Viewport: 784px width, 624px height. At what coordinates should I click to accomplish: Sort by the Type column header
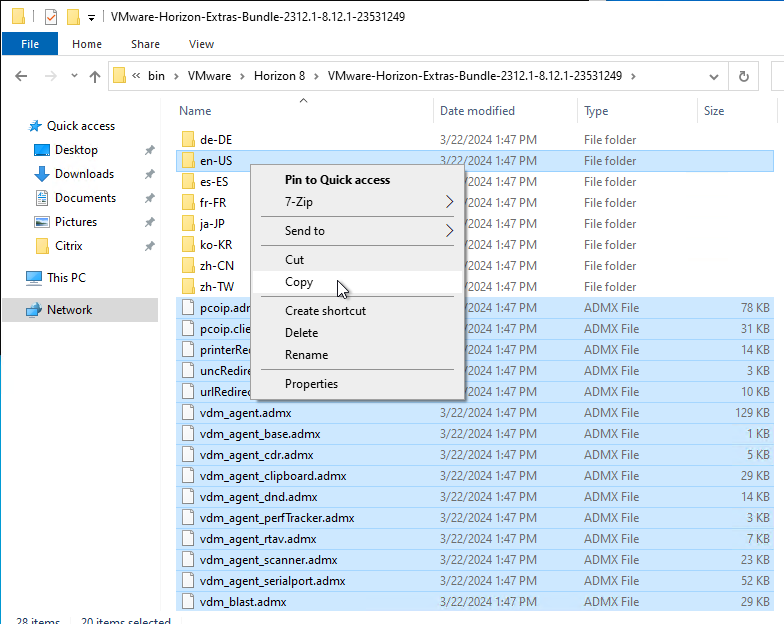(x=596, y=111)
